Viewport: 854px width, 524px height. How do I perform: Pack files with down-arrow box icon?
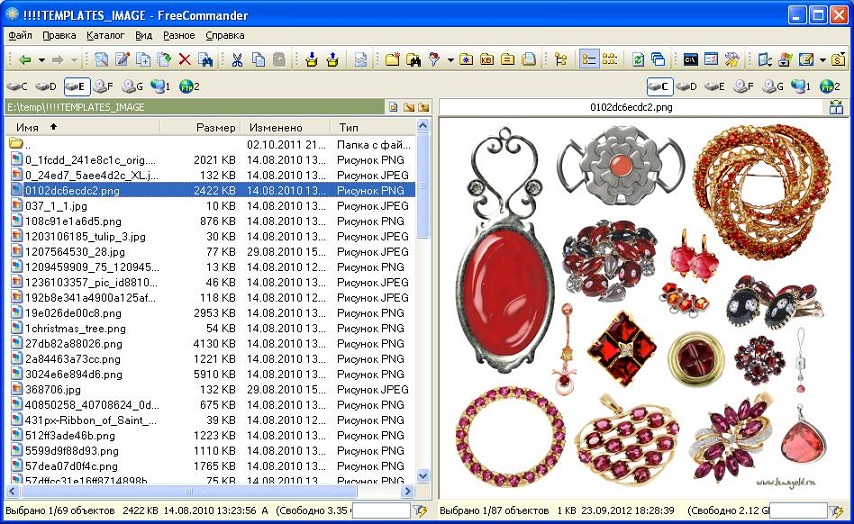pyautogui.click(x=312, y=59)
